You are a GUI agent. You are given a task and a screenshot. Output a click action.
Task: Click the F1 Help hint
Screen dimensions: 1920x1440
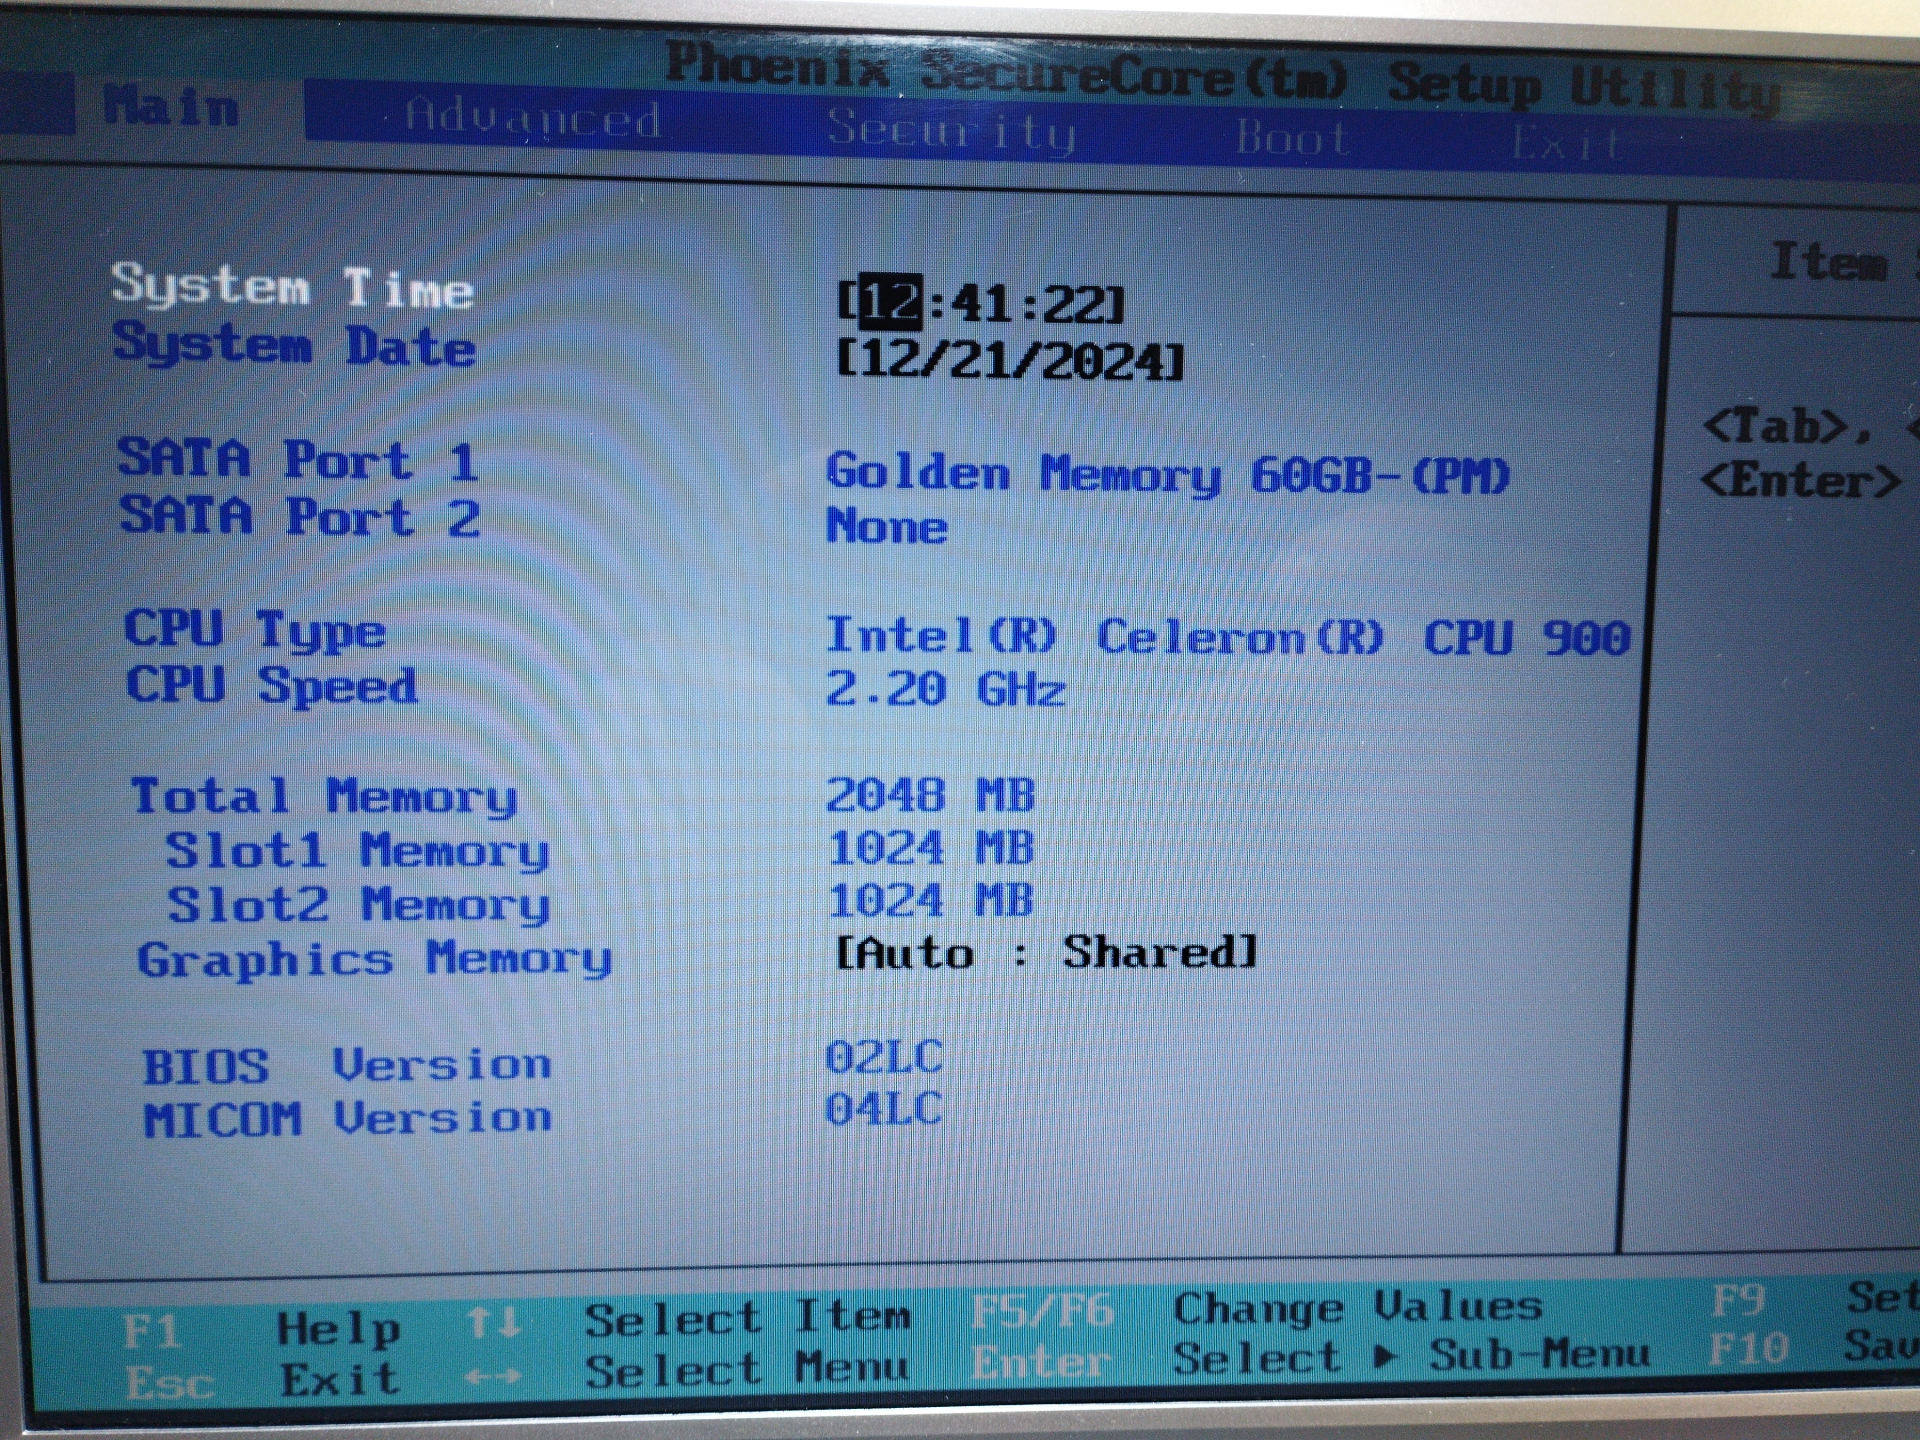(x=262, y=1330)
